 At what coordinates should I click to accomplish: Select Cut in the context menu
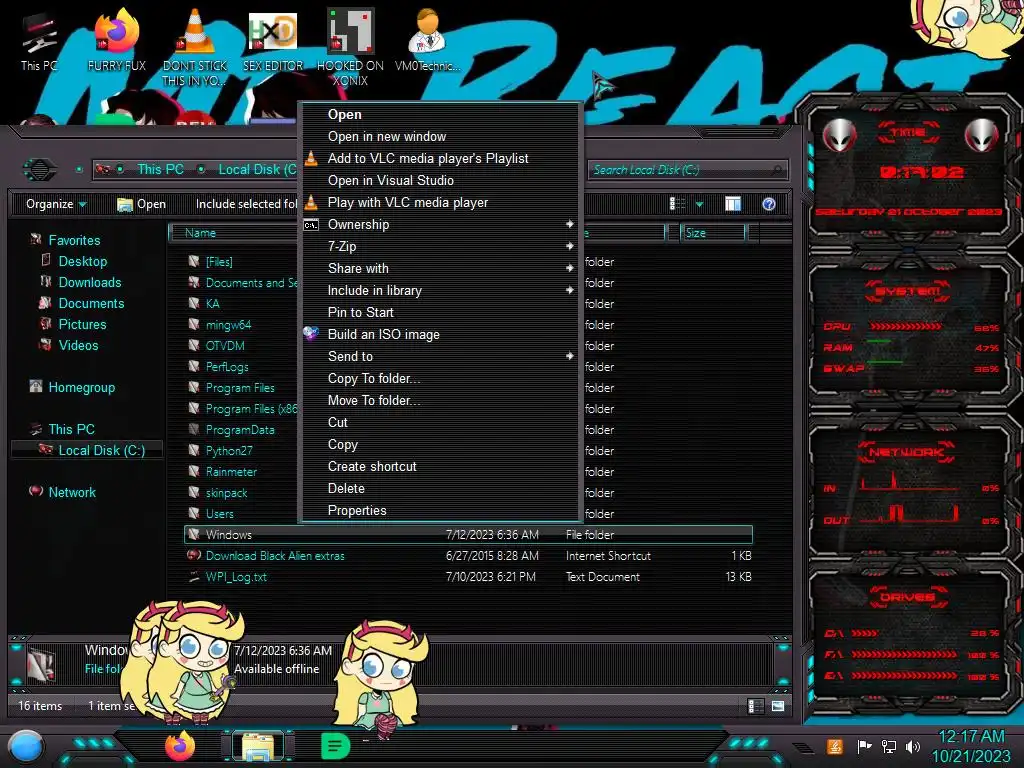pos(439,423)
